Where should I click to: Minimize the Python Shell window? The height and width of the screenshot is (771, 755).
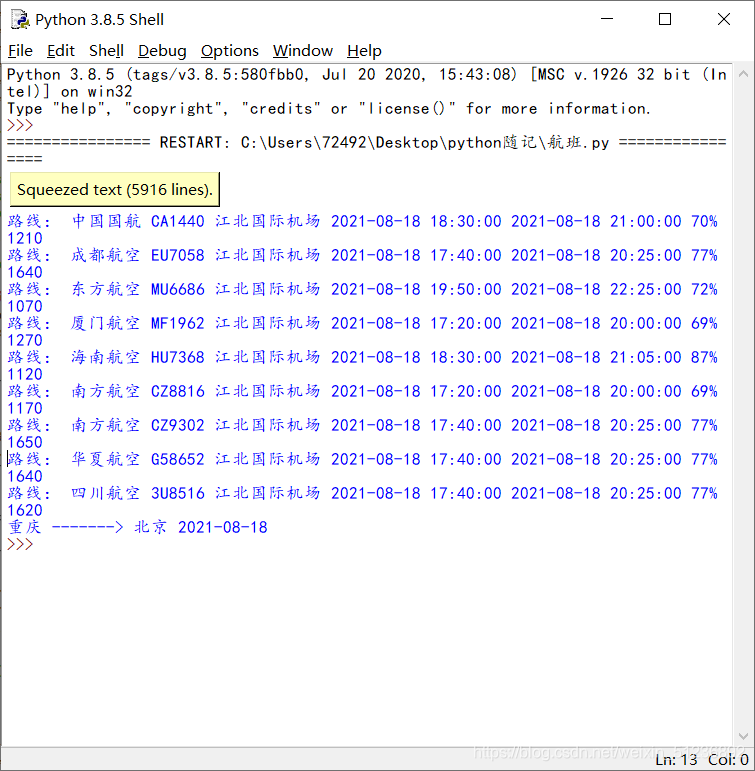tap(607, 19)
